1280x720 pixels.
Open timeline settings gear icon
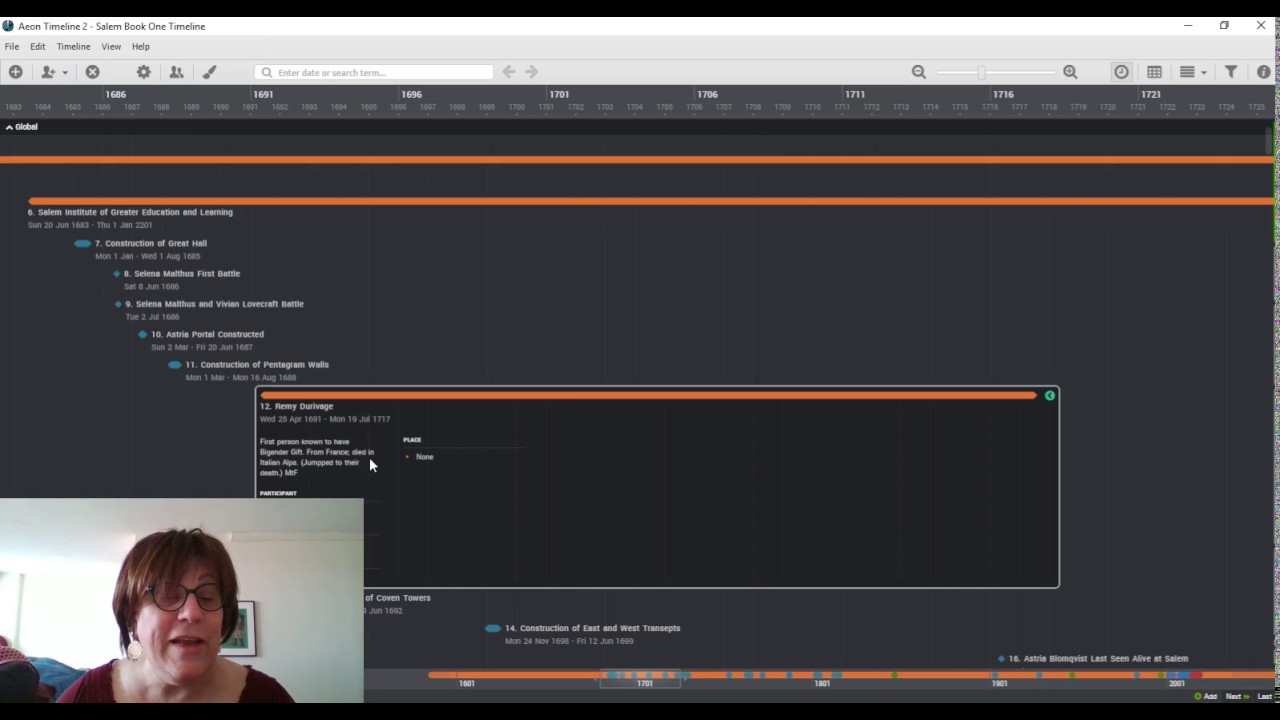[144, 72]
